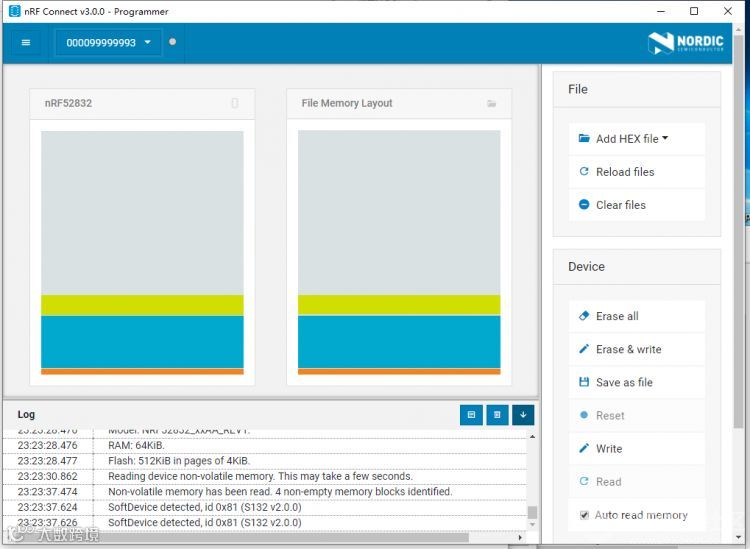Screen dimensions: 750x549
Task: Click log entry 'Flash: 512KiB in pages of 4KiB.'
Action: click(x=179, y=461)
